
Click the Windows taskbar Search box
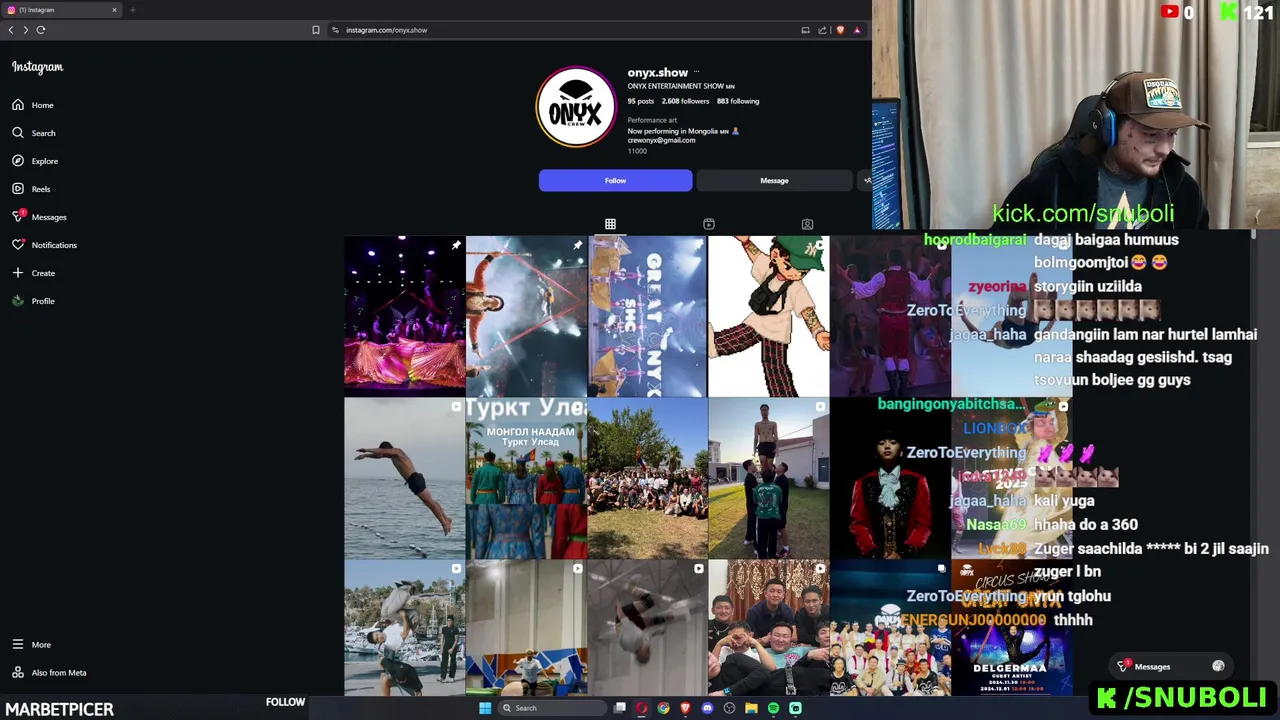[x=553, y=708]
